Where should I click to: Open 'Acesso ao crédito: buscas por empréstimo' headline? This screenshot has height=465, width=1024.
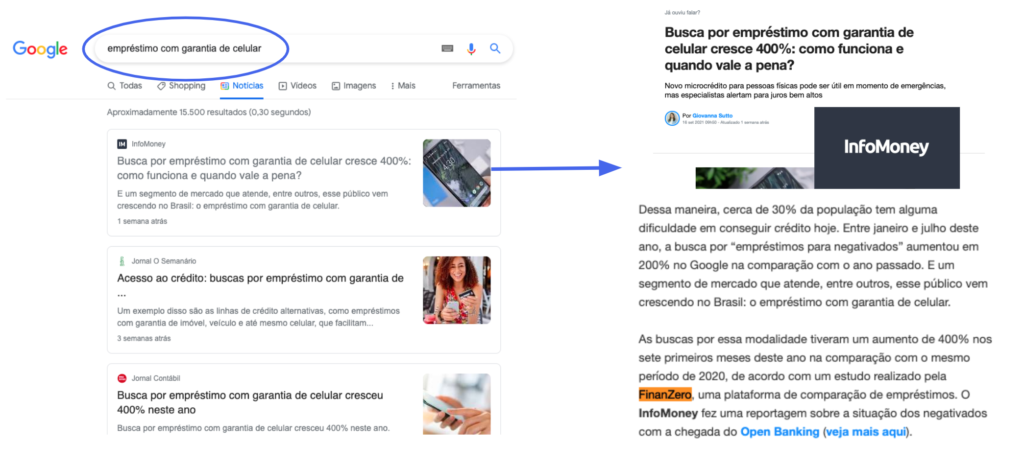(x=261, y=285)
